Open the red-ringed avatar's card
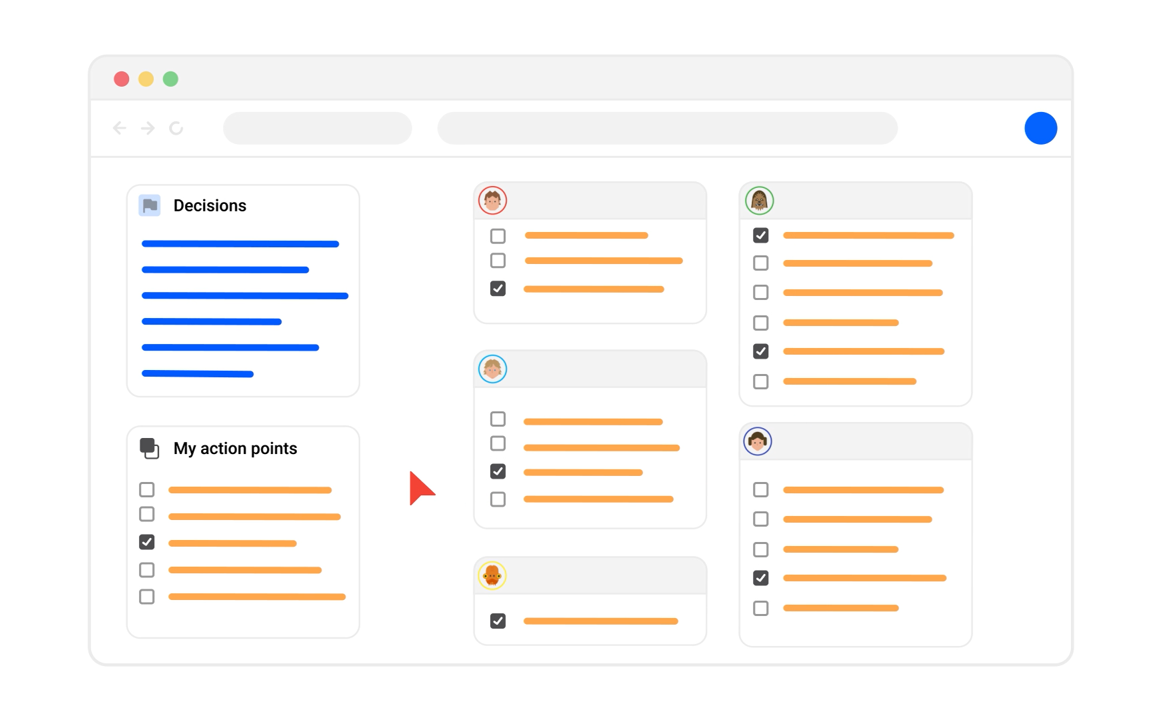This screenshot has width=1157, height=720. click(492, 201)
